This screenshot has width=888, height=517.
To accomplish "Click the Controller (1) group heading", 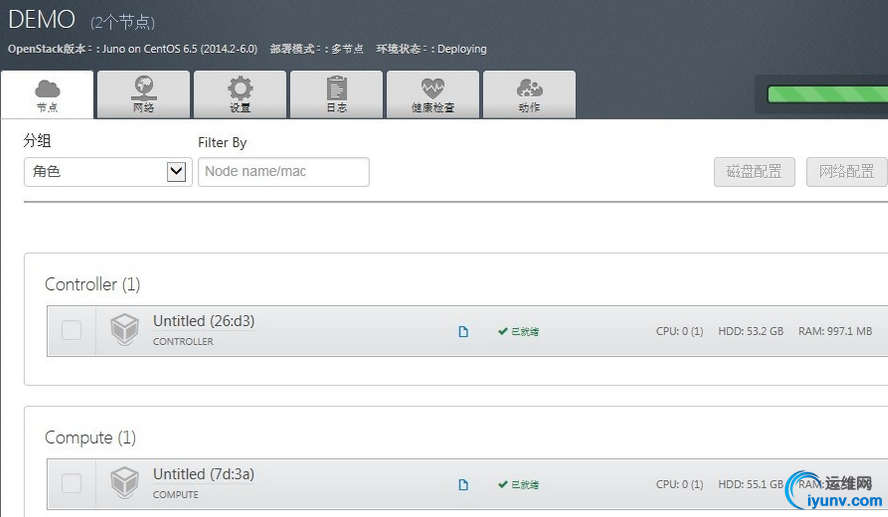I will point(92,284).
